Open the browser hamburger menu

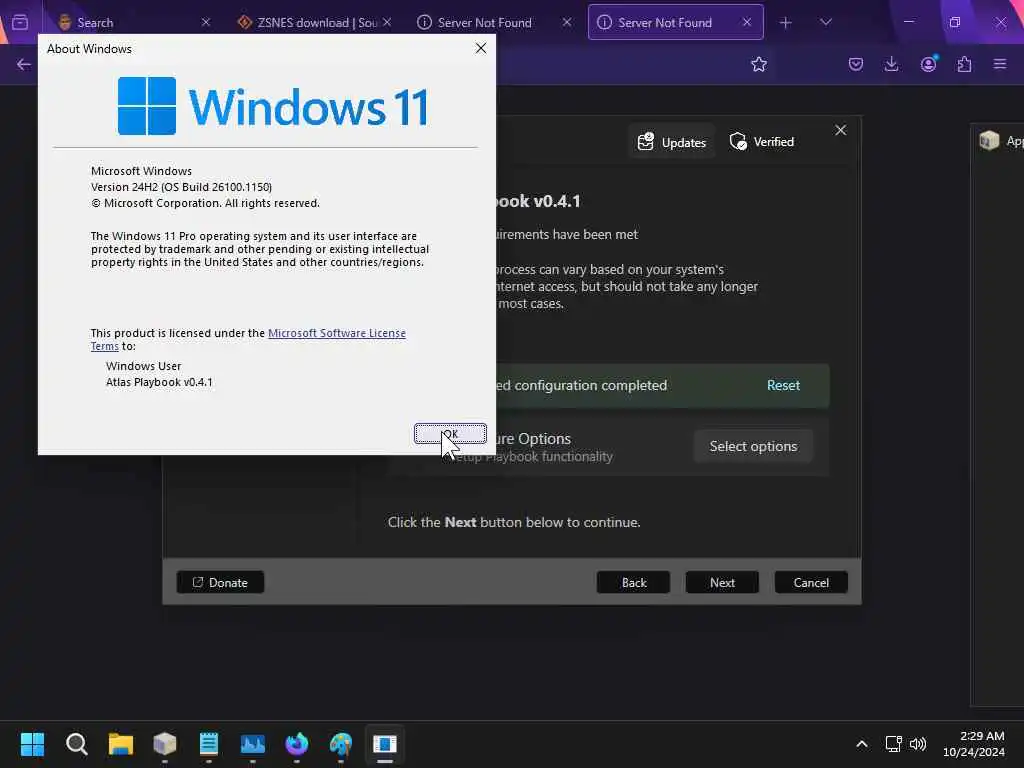1000,64
